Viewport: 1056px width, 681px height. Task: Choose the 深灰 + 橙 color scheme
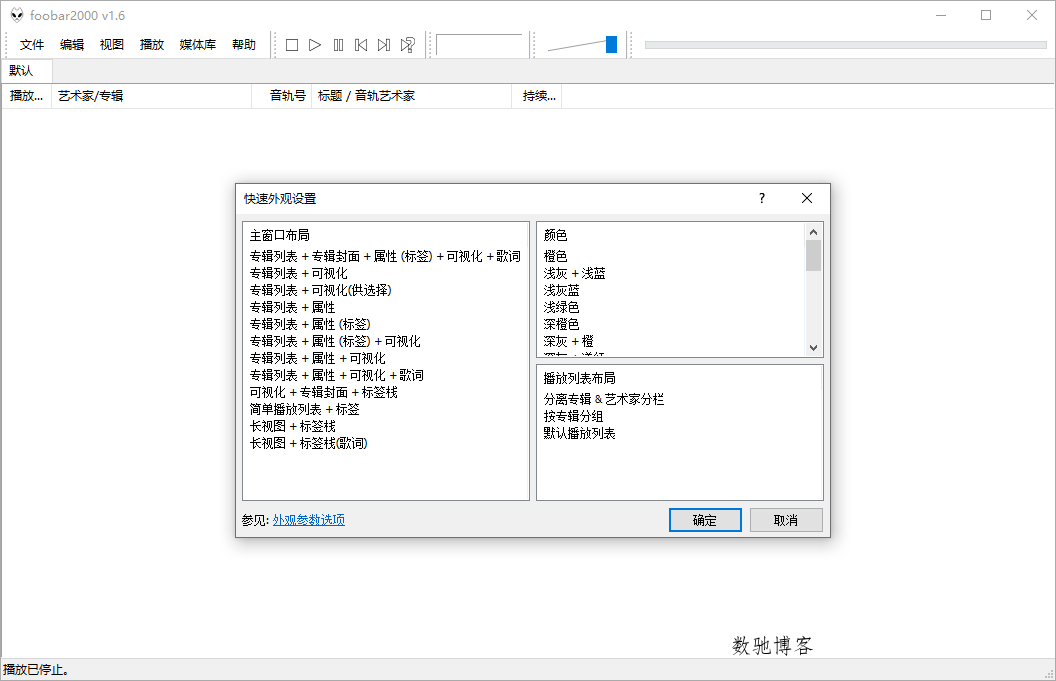568,342
